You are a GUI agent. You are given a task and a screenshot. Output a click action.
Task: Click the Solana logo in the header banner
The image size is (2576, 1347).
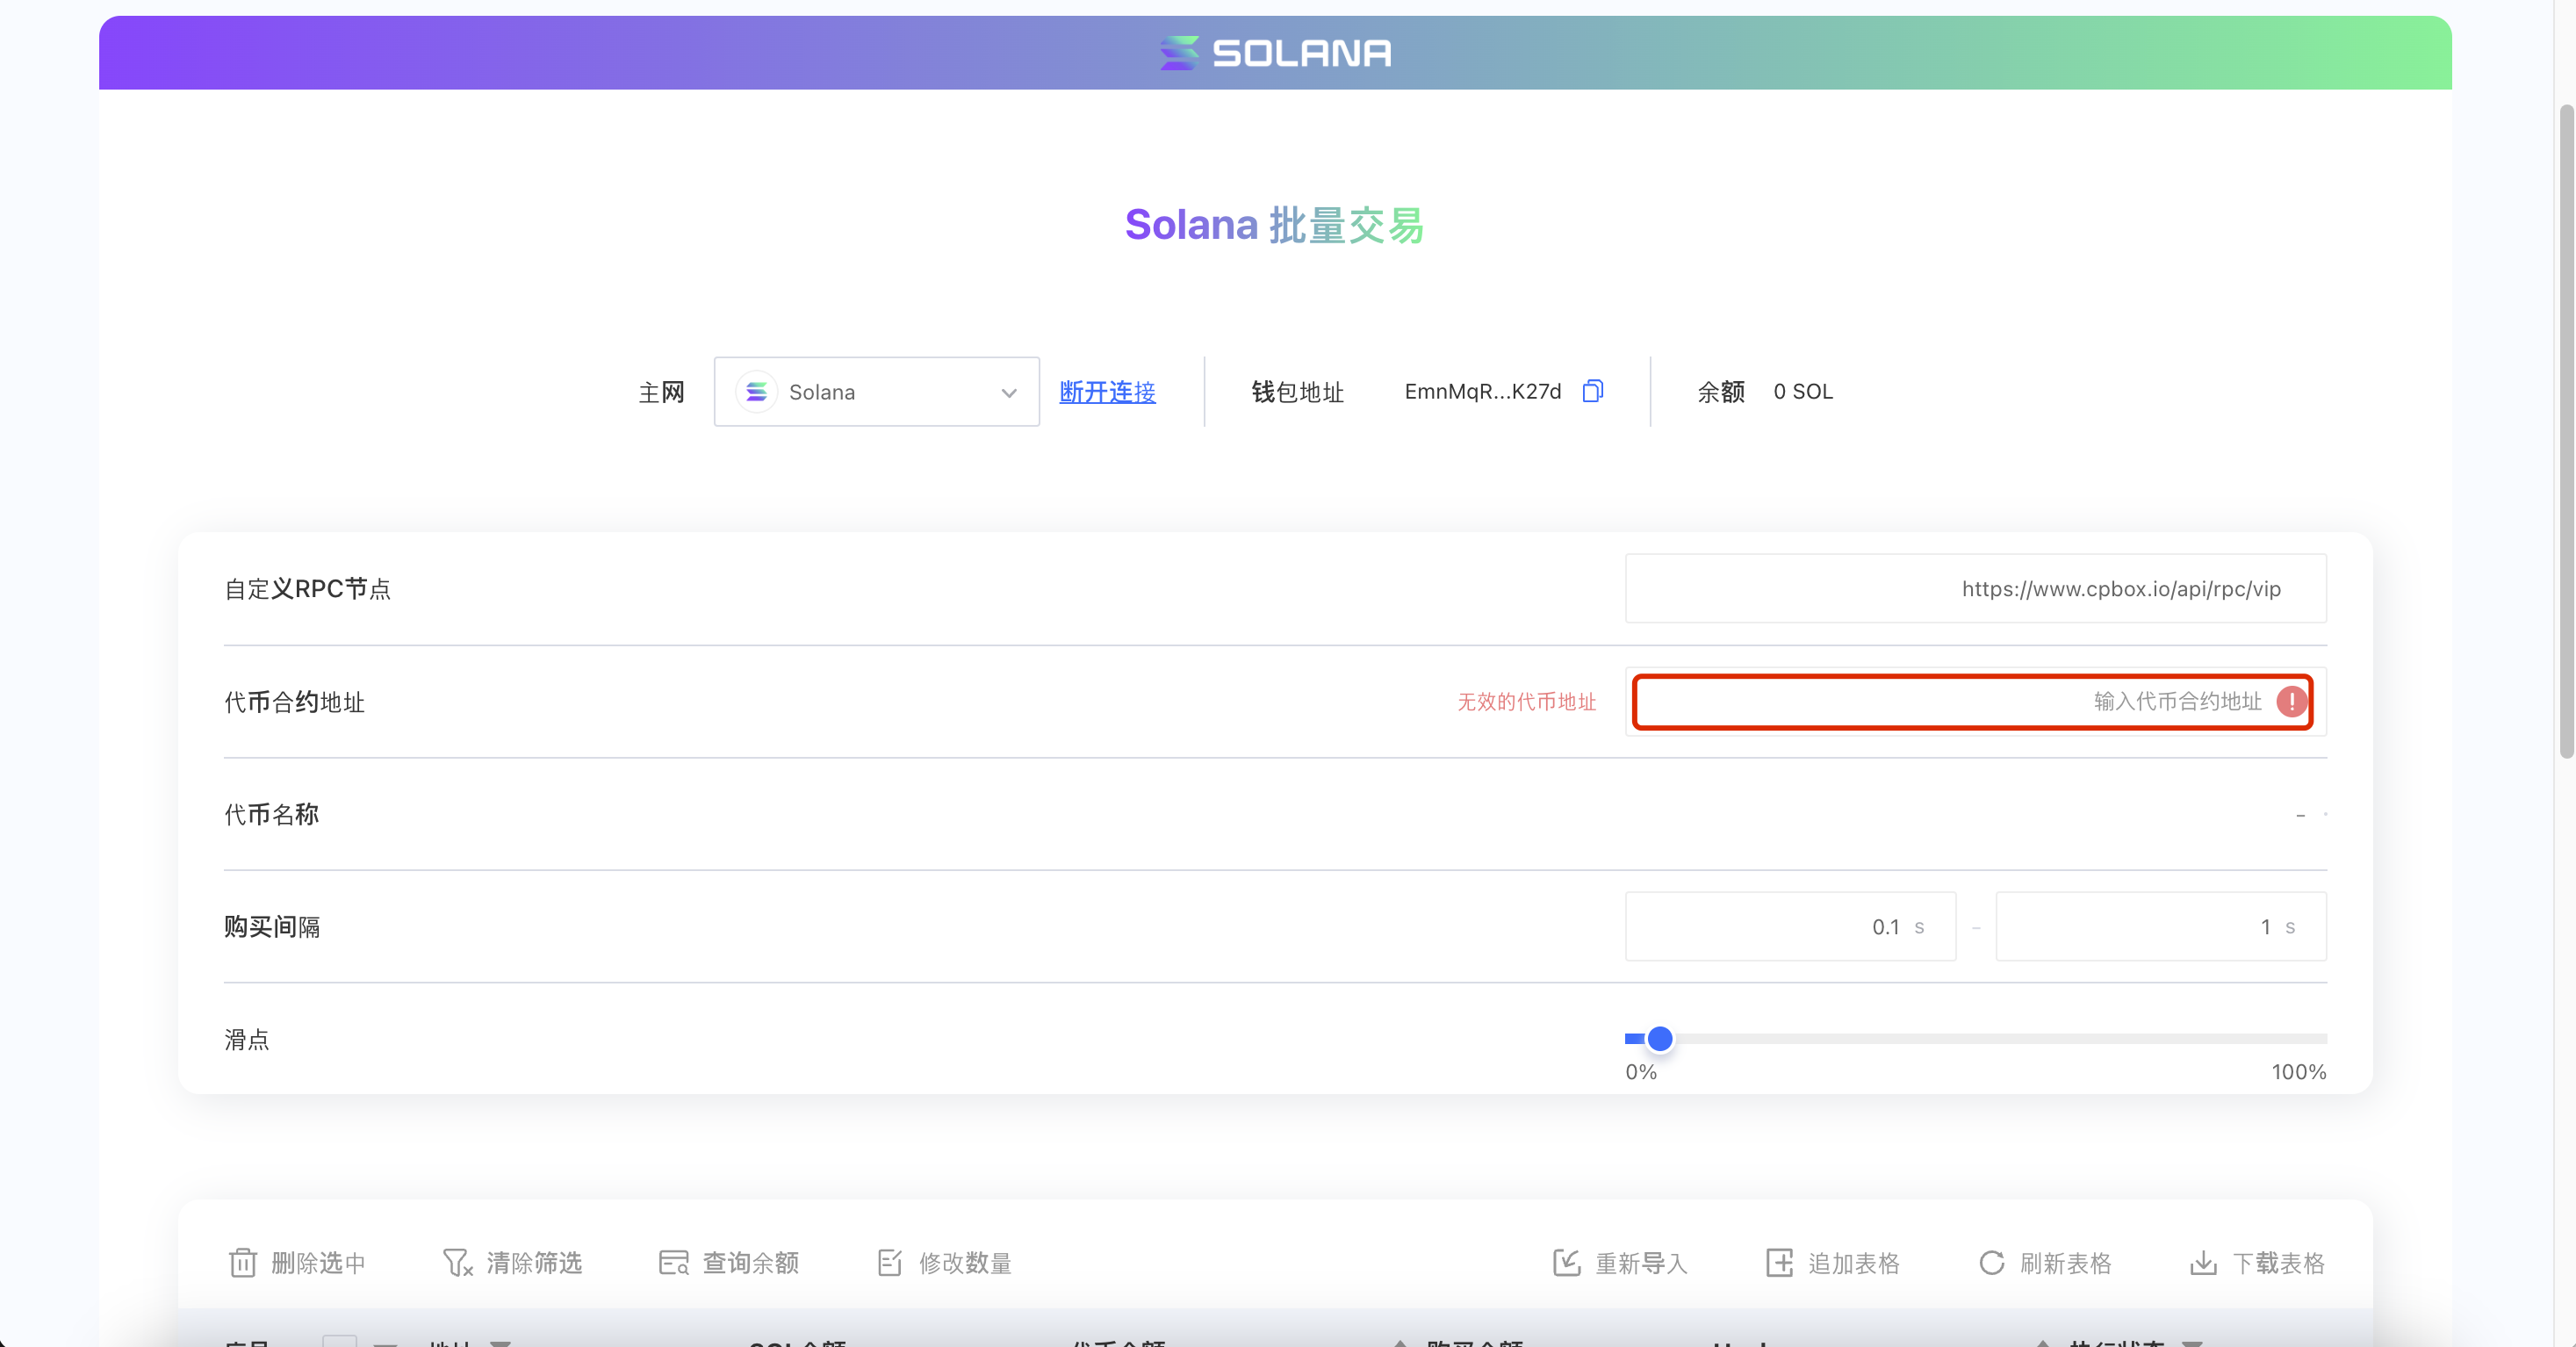tap(1275, 53)
